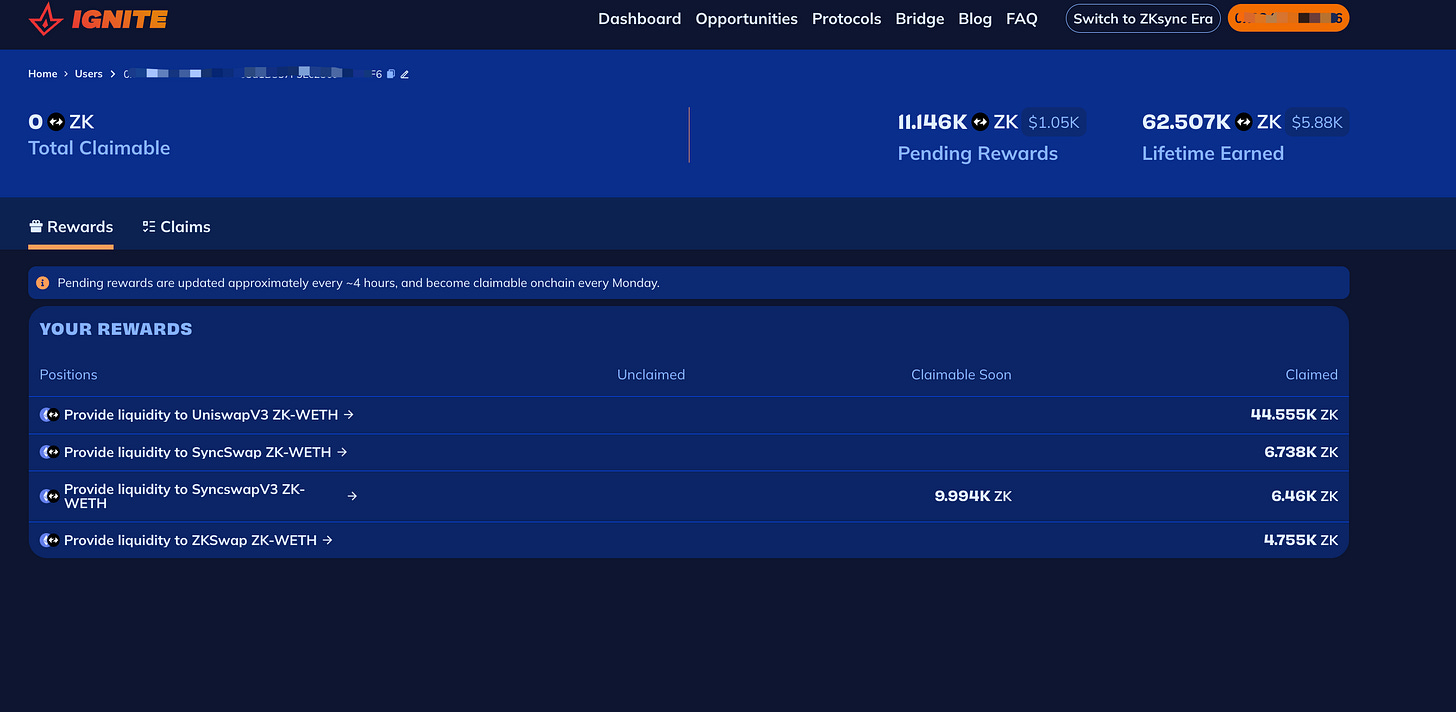Click the Pending Rewards label
The image size is (1456, 712).
(x=977, y=153)
